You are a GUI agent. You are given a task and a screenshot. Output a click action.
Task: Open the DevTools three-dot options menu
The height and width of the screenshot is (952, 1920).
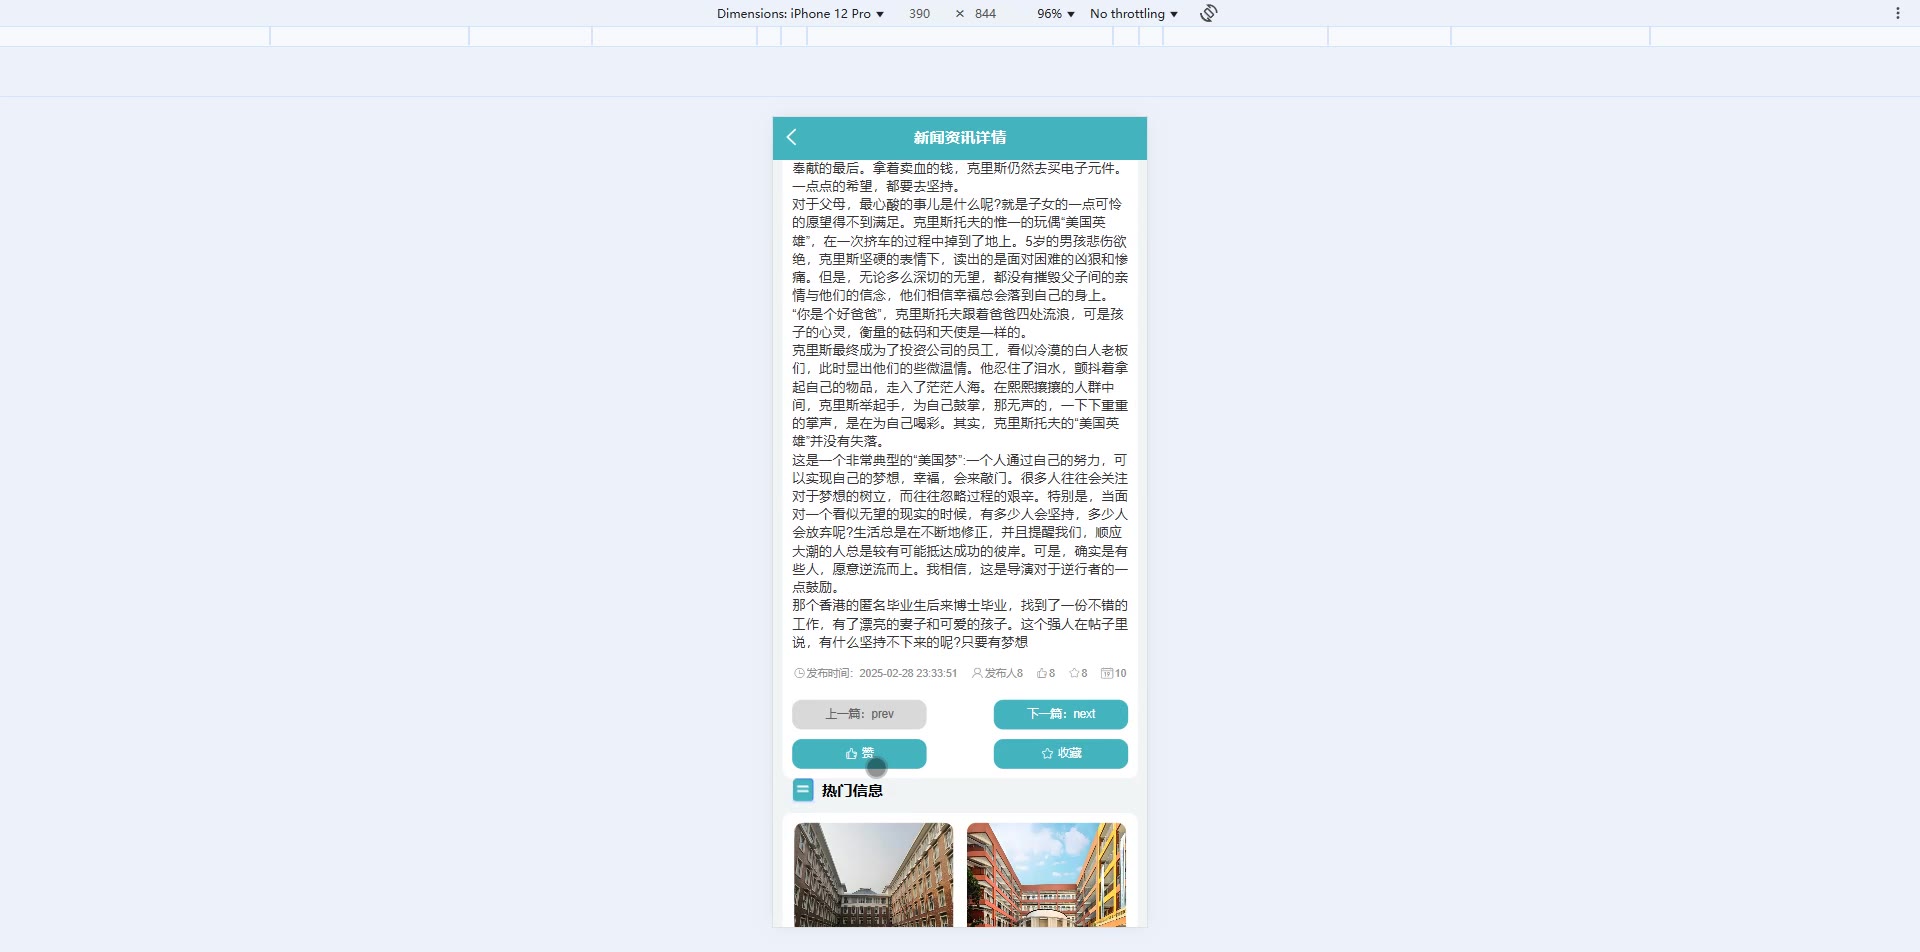[x=1897, y=13]
